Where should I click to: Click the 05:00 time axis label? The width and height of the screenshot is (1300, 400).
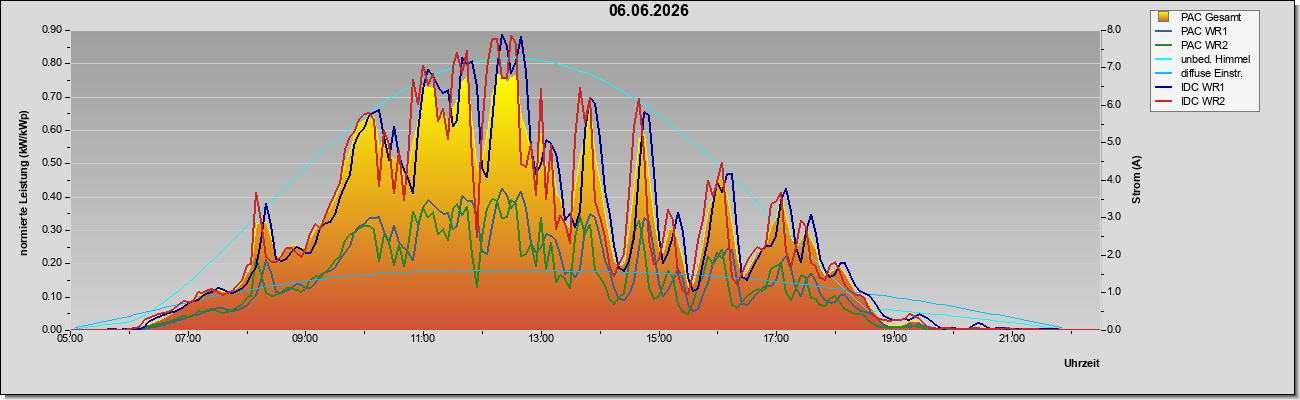coord(70,340)
